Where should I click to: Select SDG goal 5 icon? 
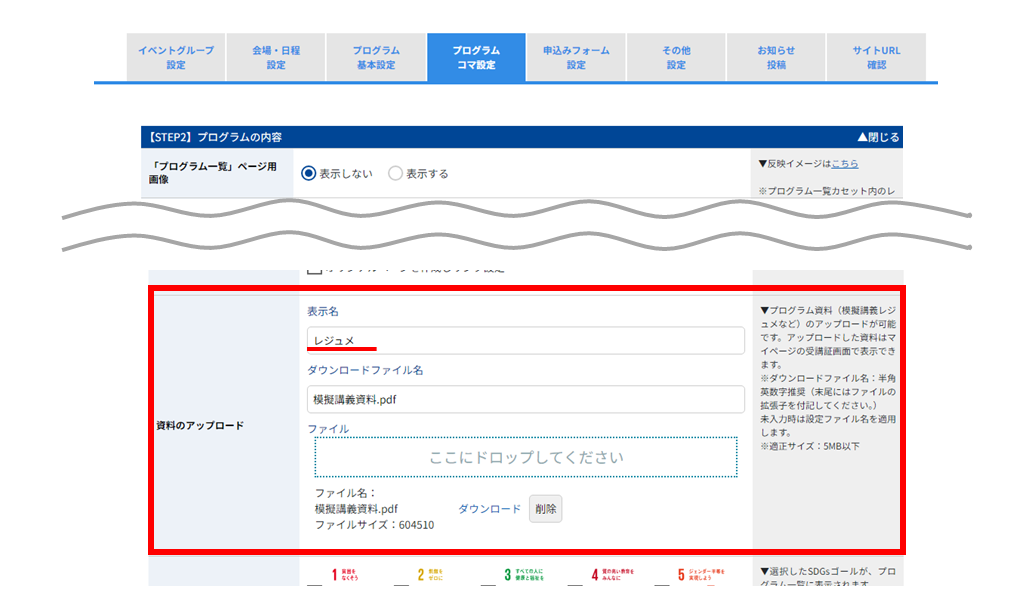click(701, 575)
